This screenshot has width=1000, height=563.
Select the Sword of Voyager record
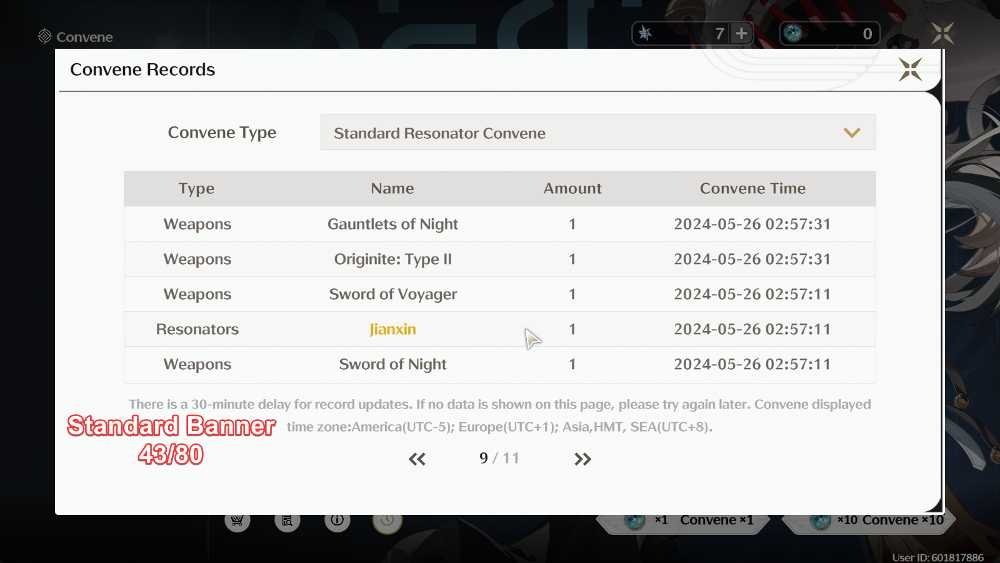[x=499, y=294]
